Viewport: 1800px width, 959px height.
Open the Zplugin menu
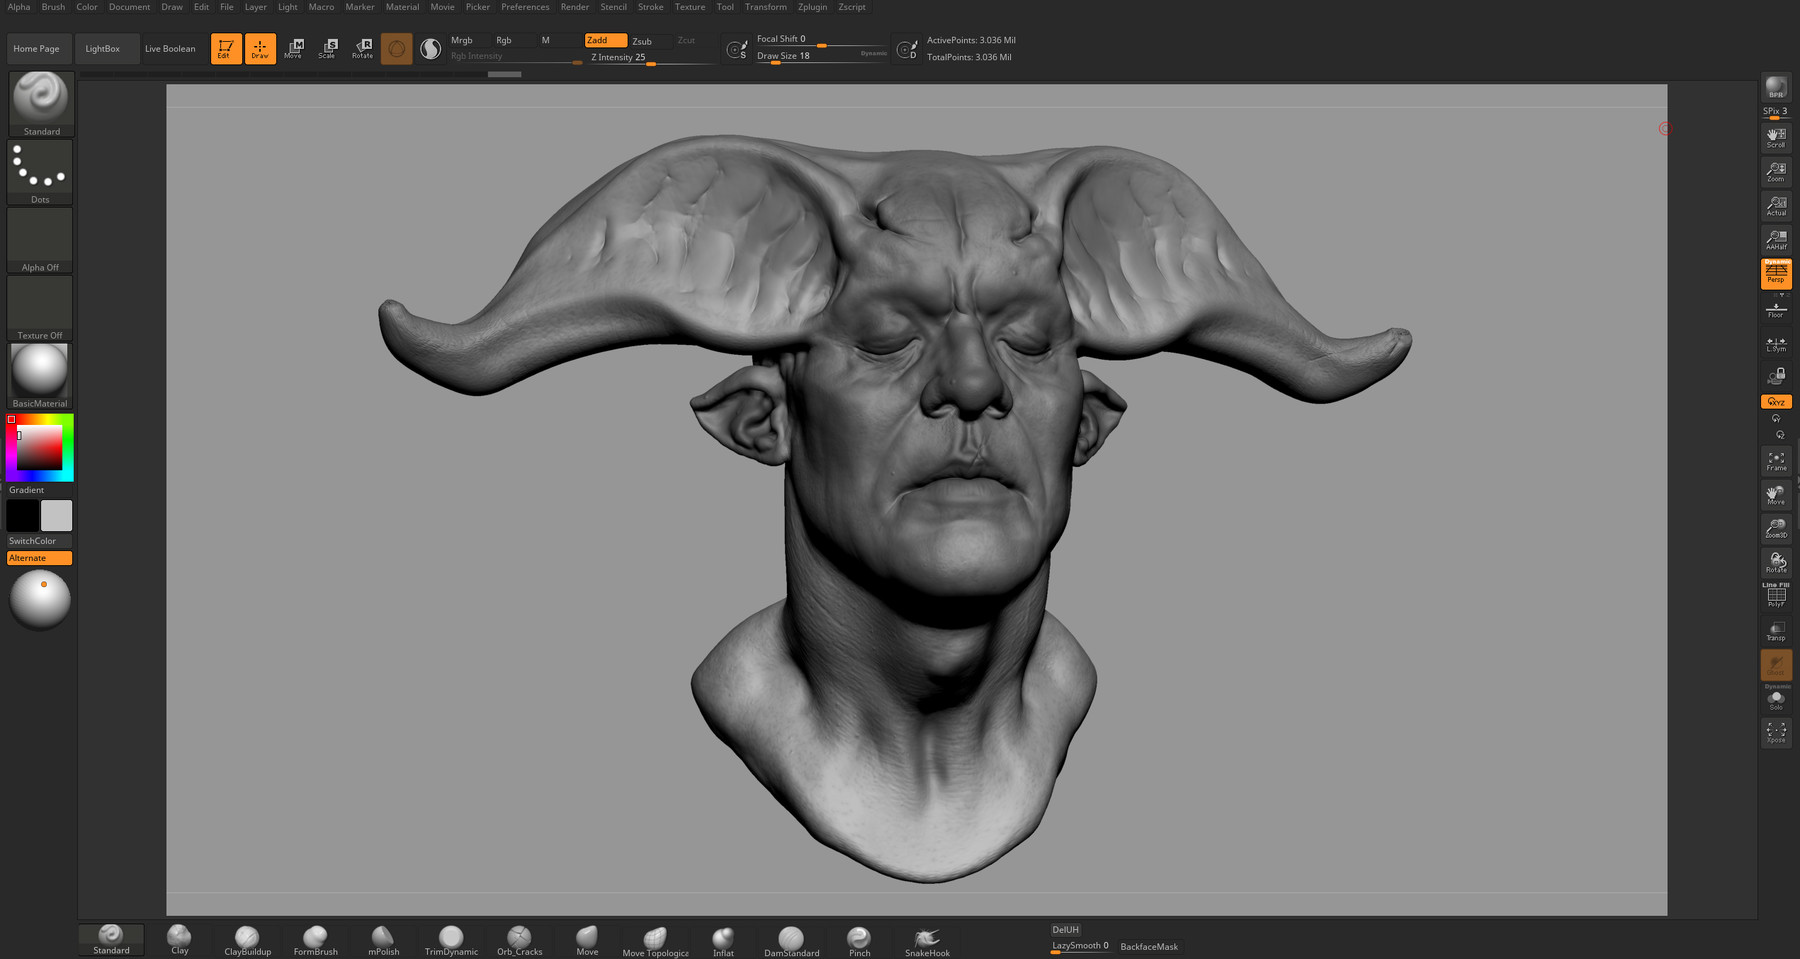811,7
